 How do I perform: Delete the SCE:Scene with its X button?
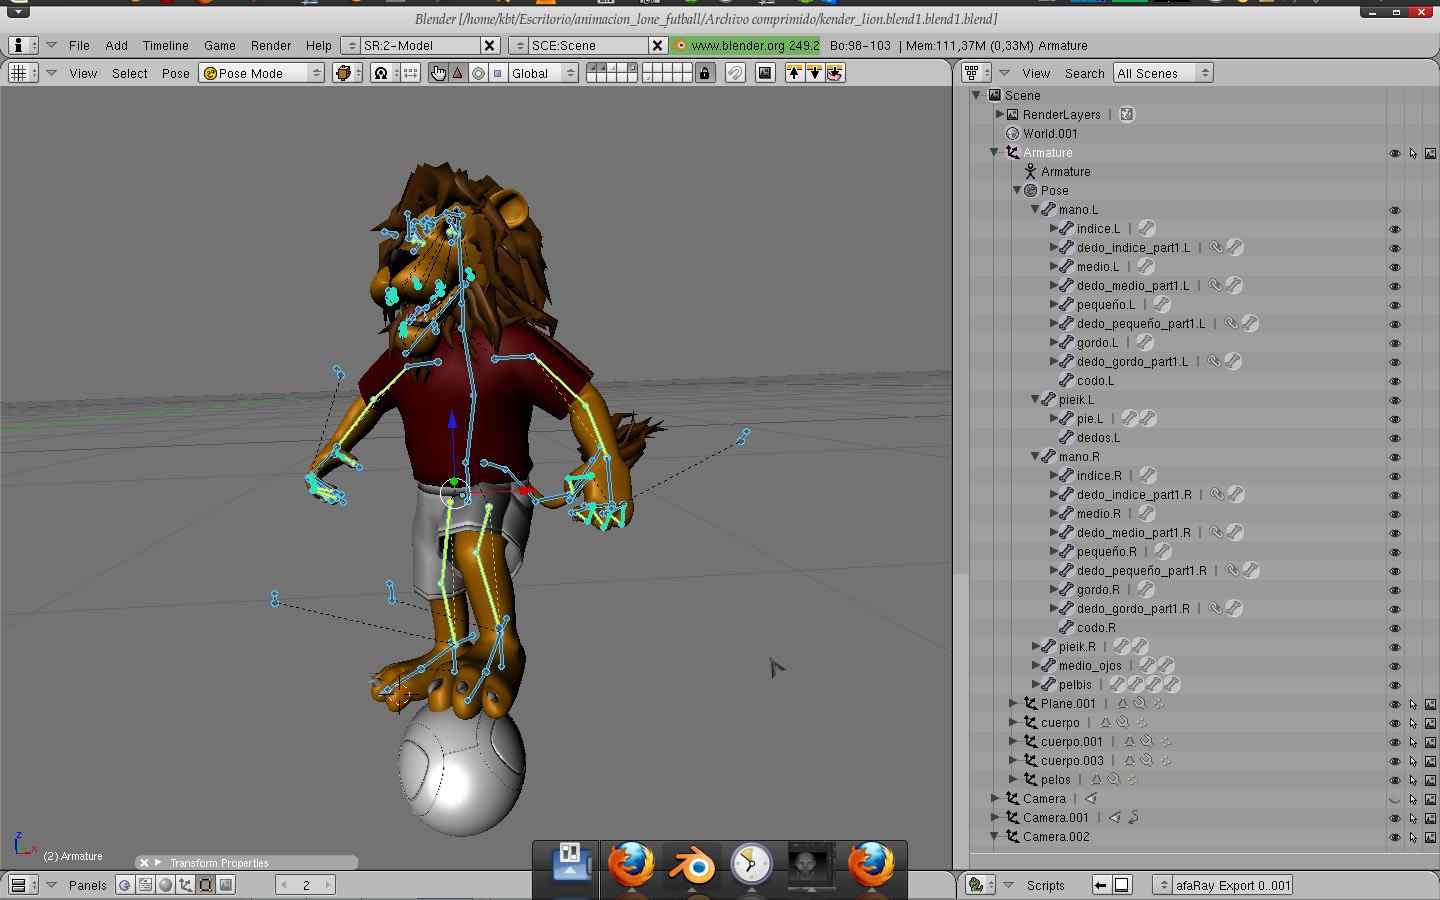coord(657,45)
